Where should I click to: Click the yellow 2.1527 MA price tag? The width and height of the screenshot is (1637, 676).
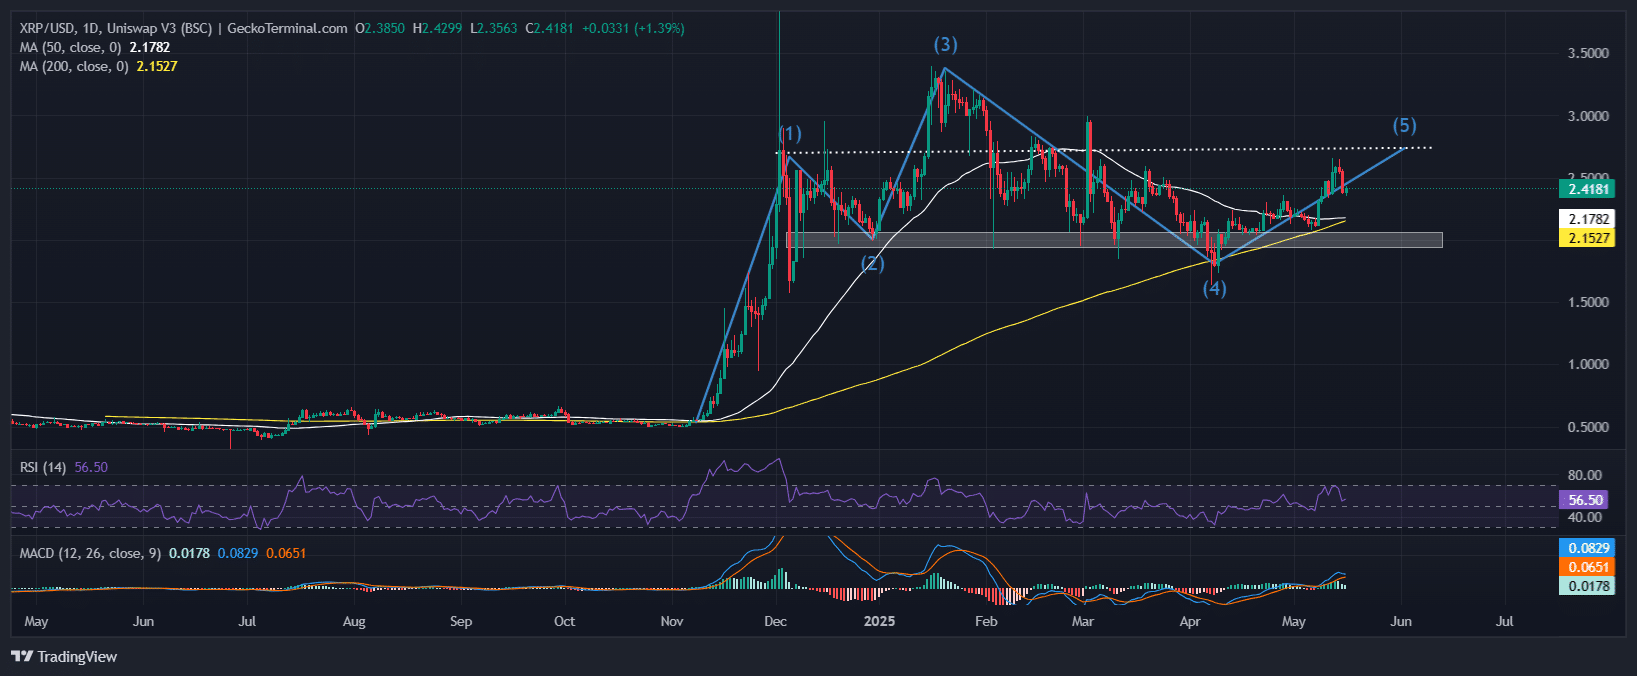point(1587,238)
